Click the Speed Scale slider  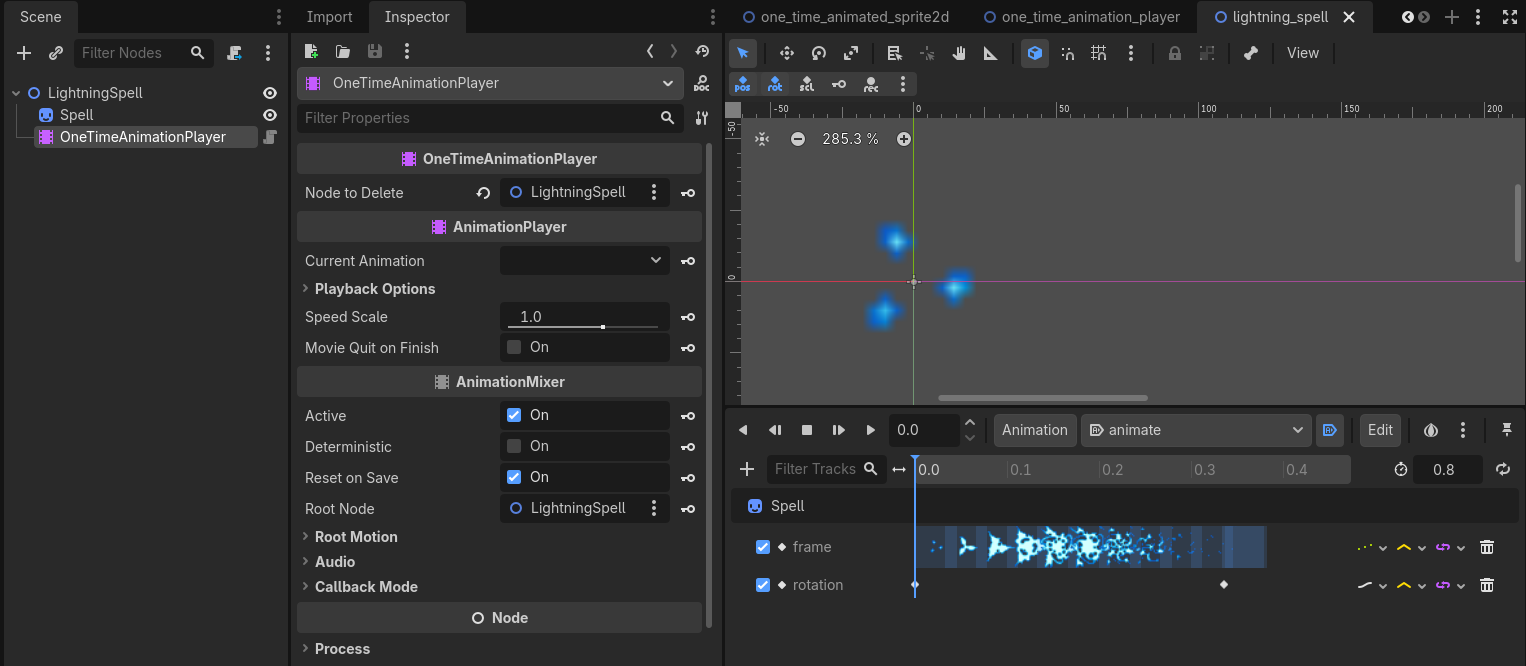click(584, 317)
